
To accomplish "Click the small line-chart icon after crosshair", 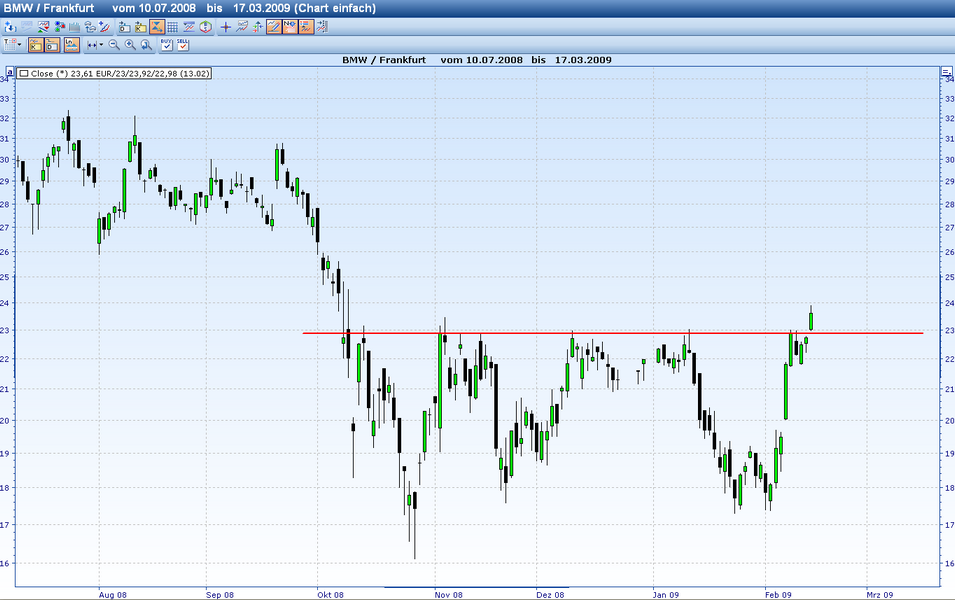I will coord(242,27).
